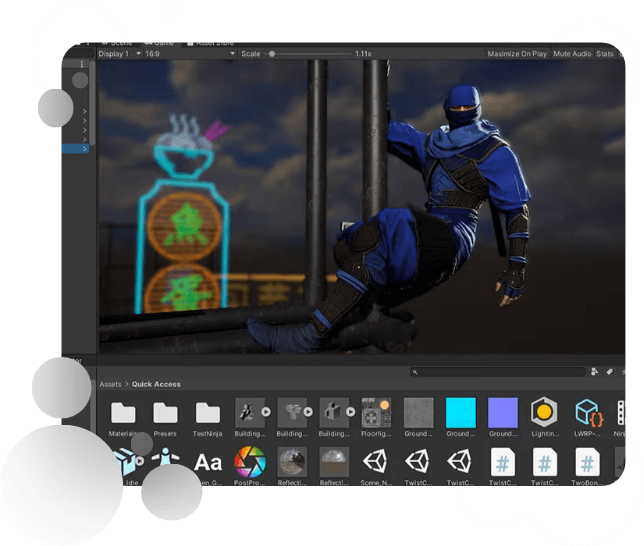This screenshot has width=644, height=546.
Task: Select the Scene_N... Unity scene asset
Action: click(x=375, y=462)
